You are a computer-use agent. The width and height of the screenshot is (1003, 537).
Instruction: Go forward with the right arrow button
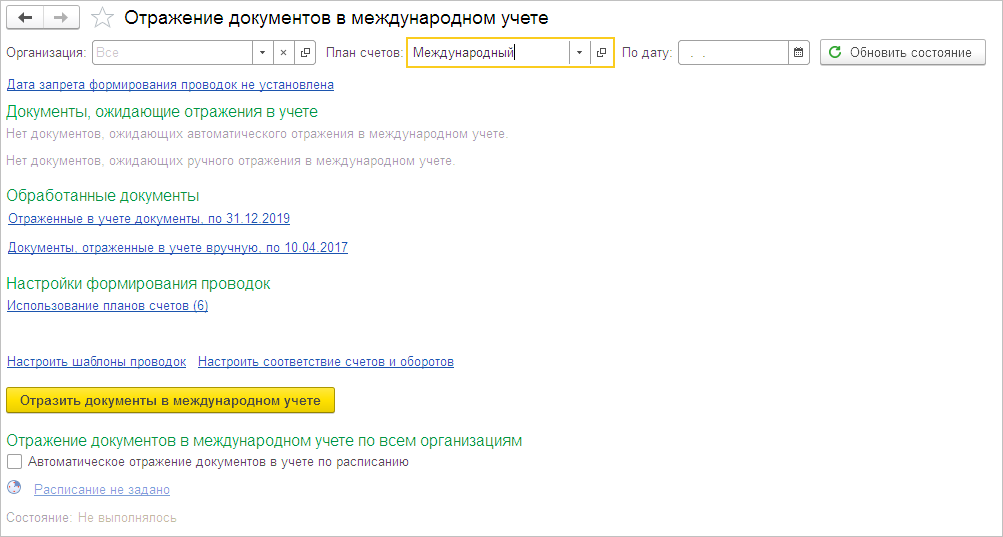(61, 18)
